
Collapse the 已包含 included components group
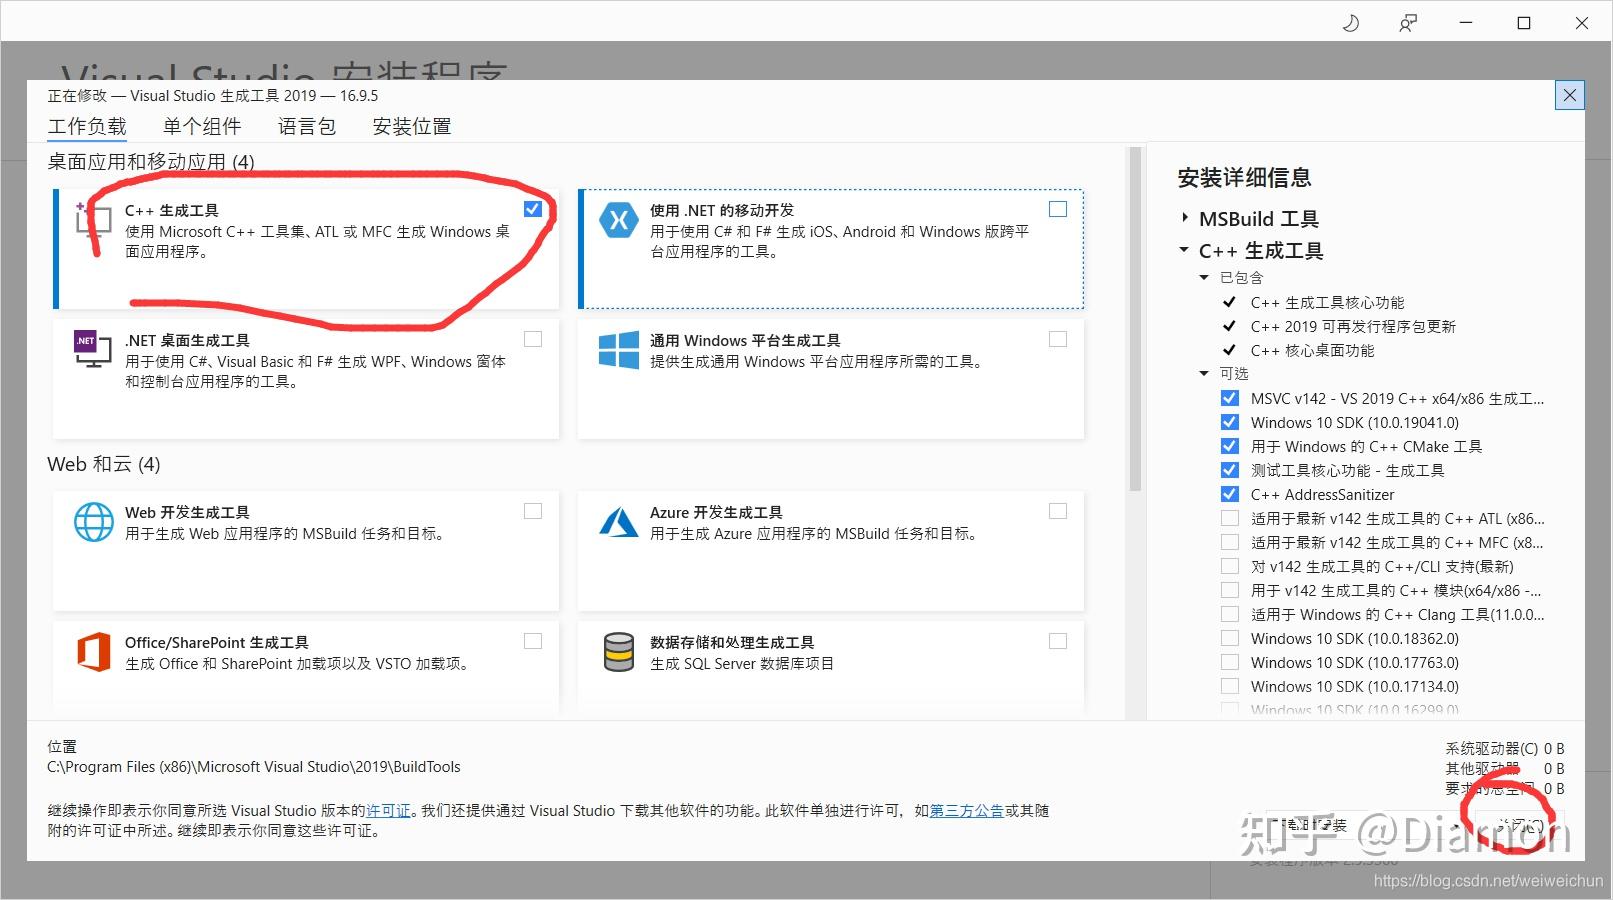point(1204,277)
